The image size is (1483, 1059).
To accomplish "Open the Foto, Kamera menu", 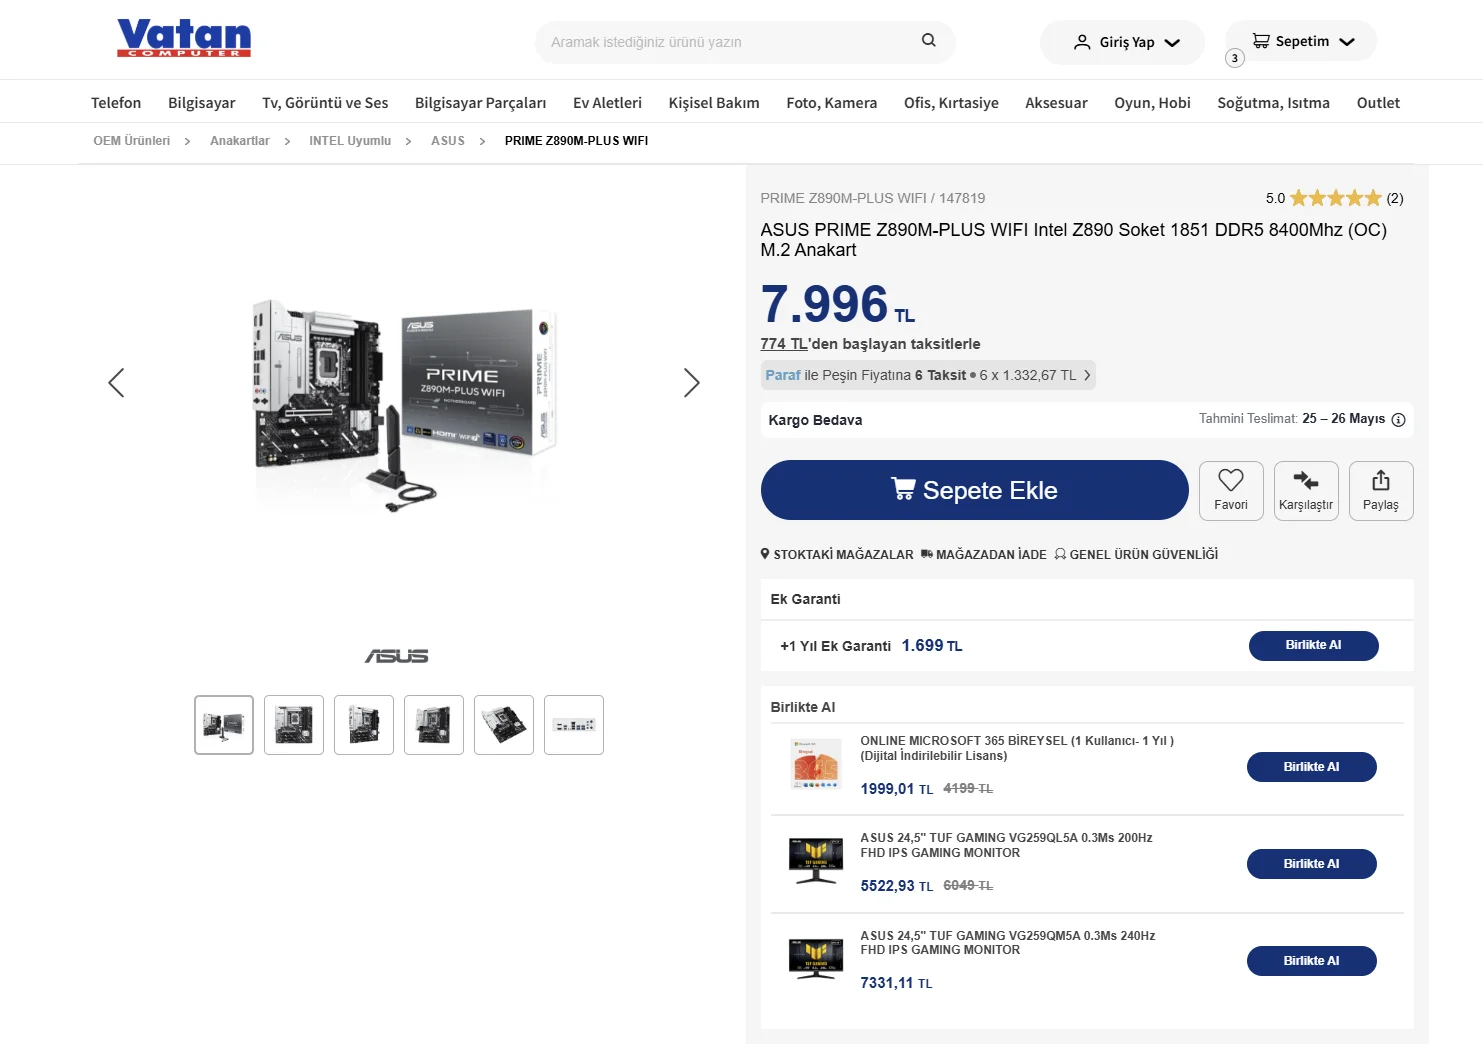I will point(832,103).
